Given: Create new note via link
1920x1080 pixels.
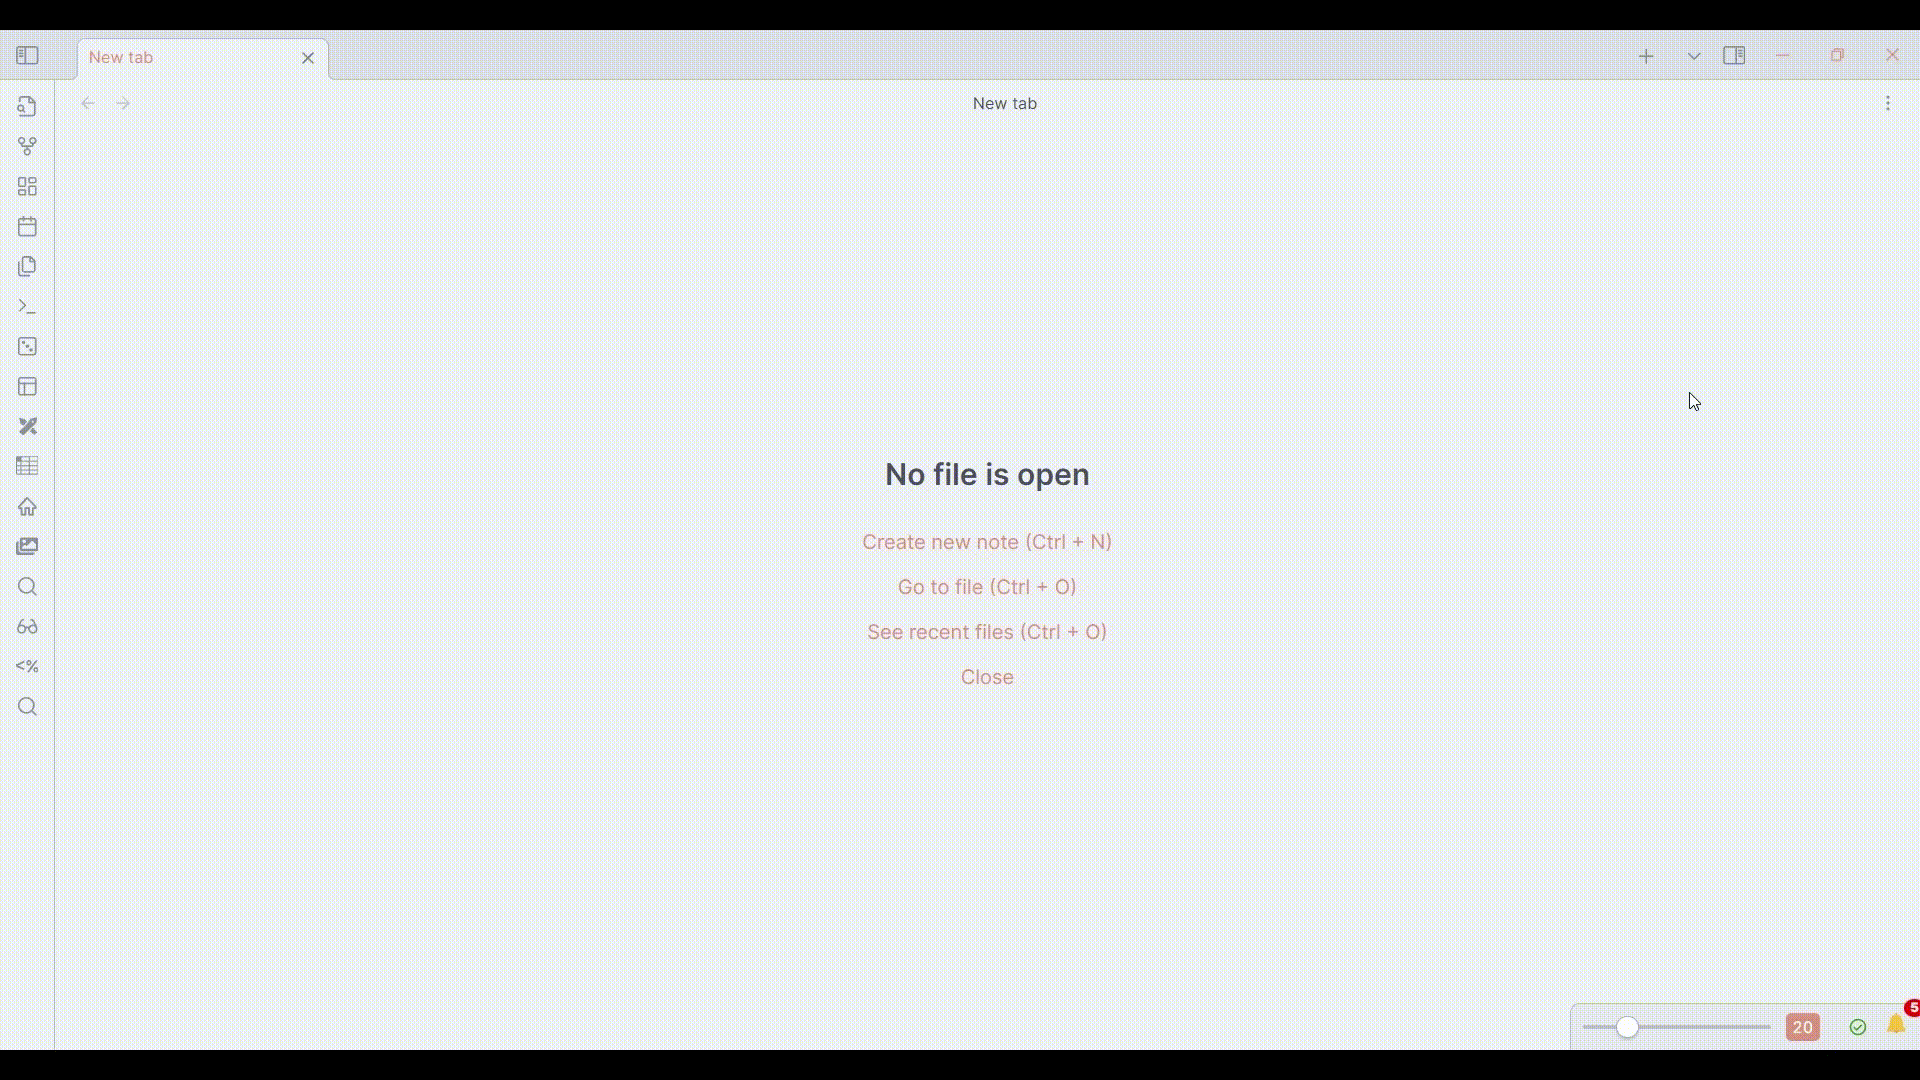Looking at the screenshot, I should pos(986,541).
